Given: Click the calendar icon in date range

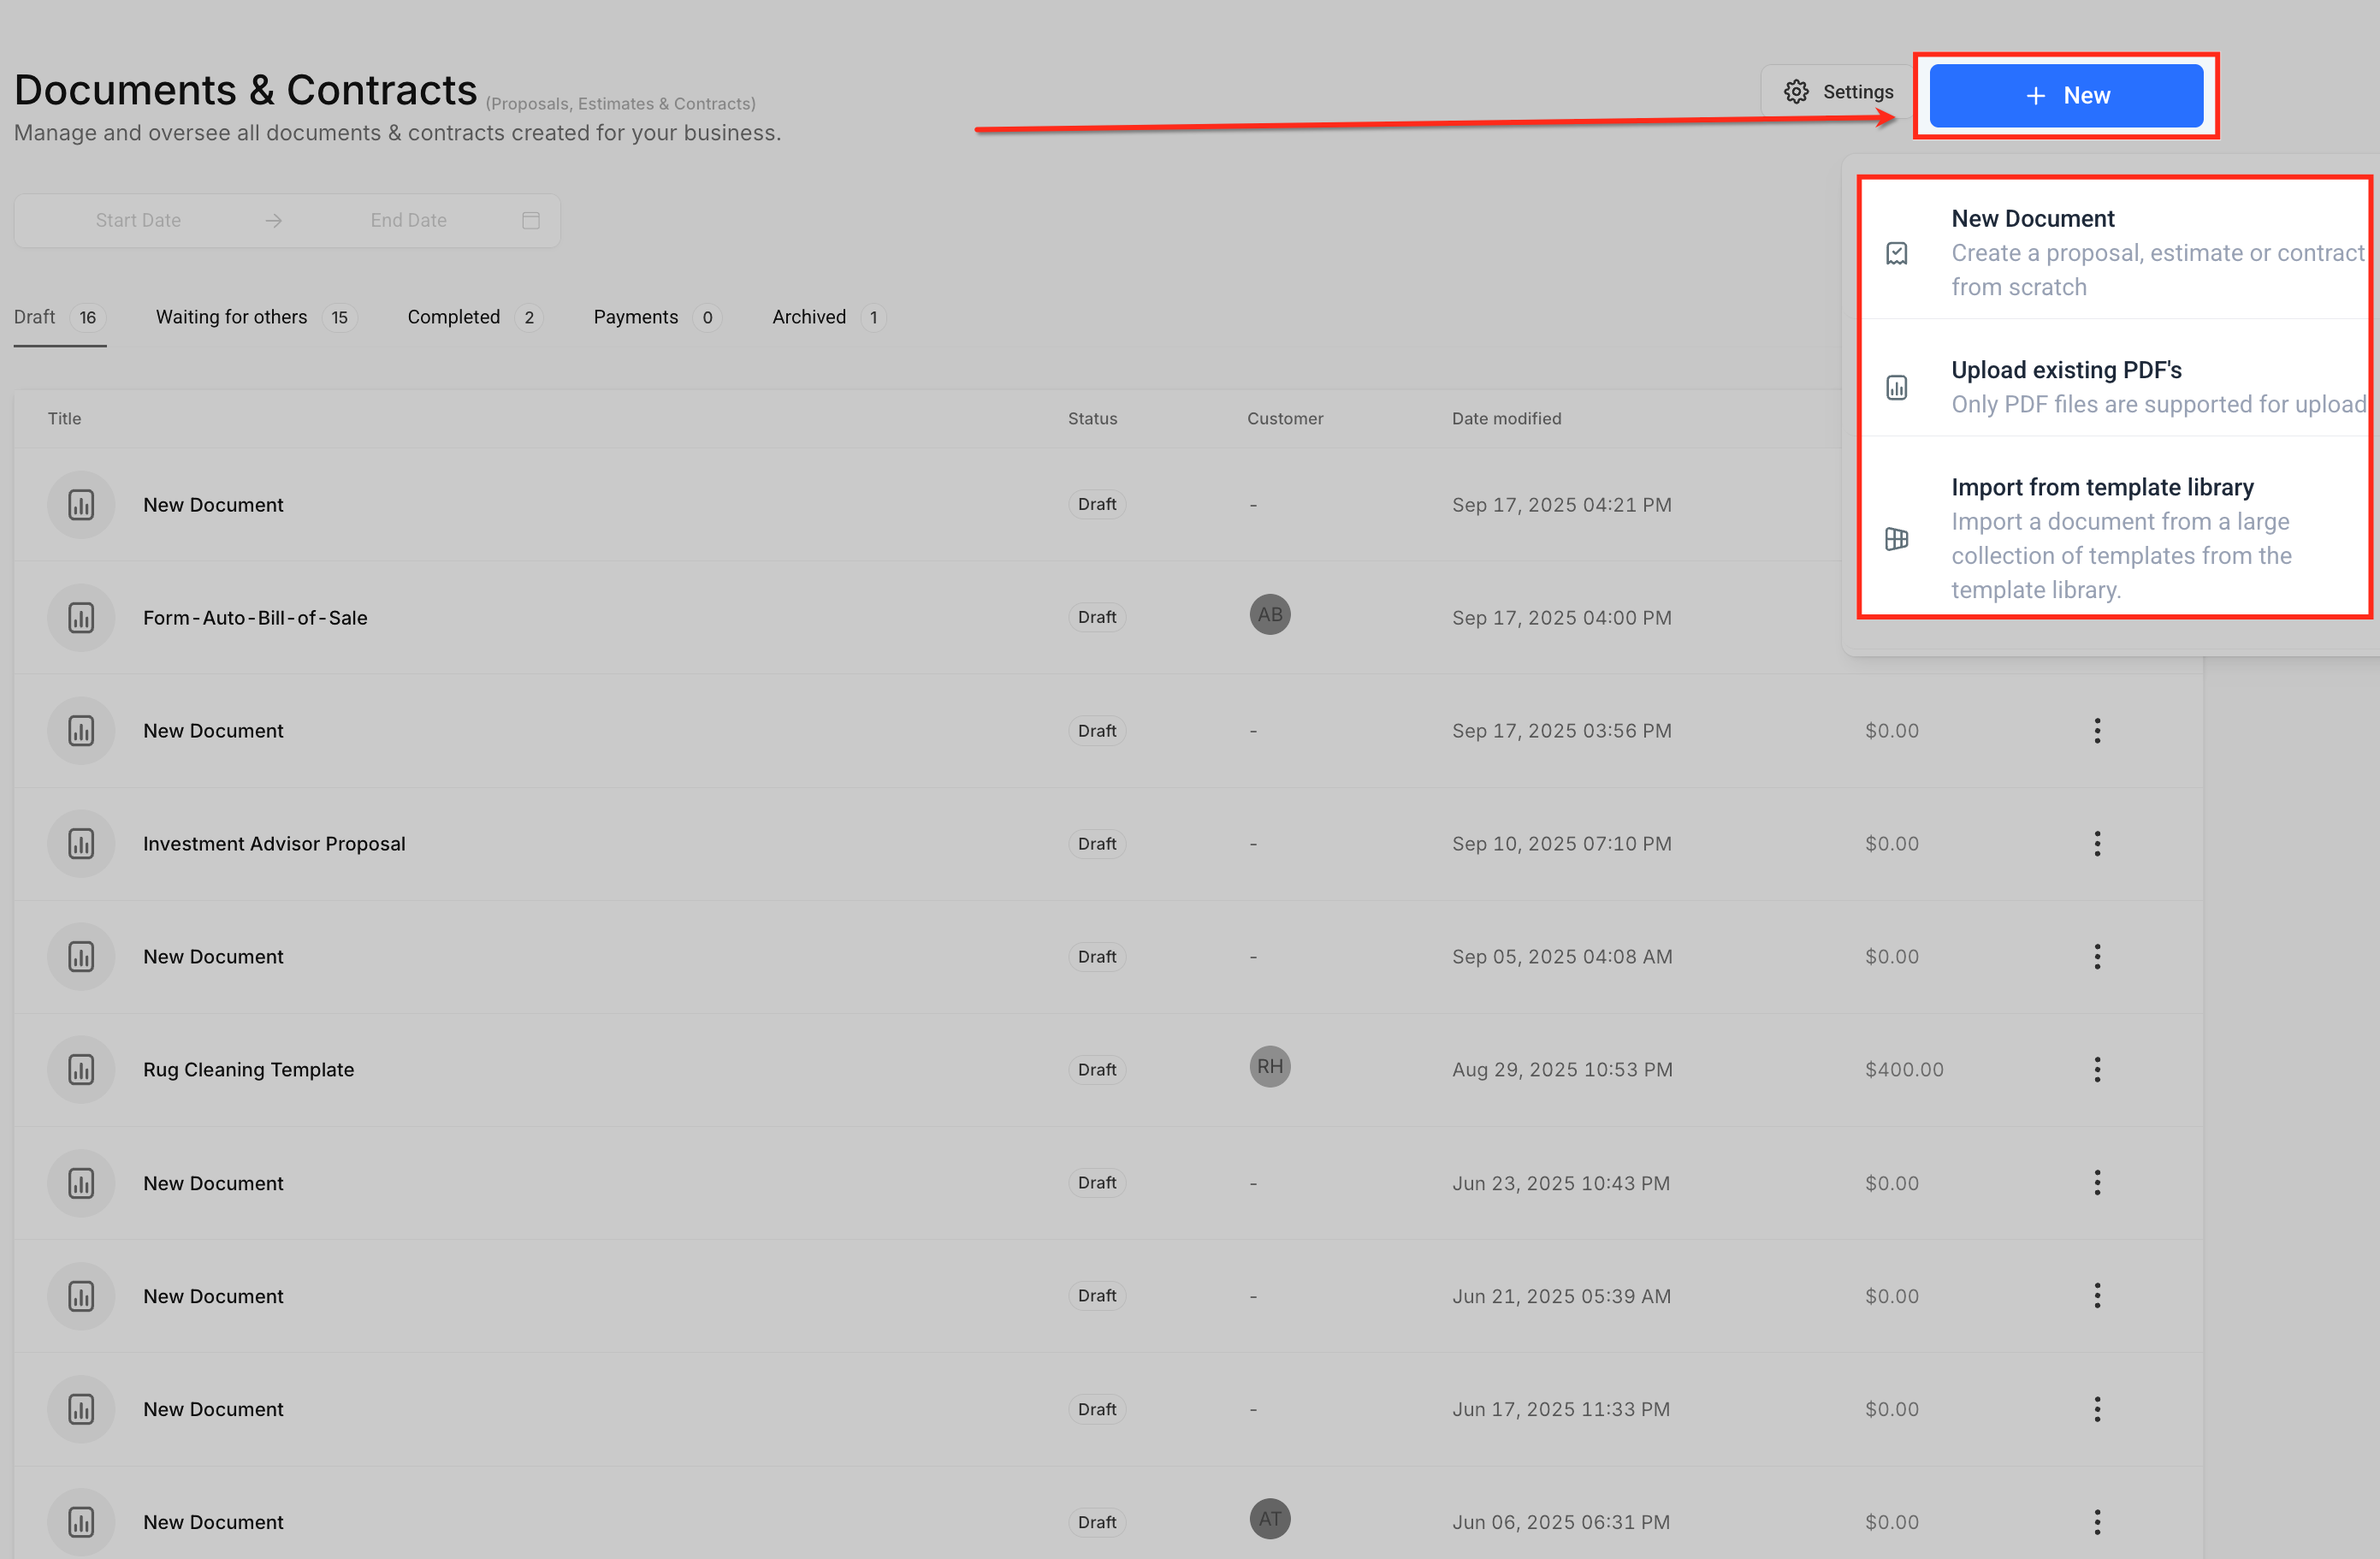Looking at the screenshot, I should 531,220.
